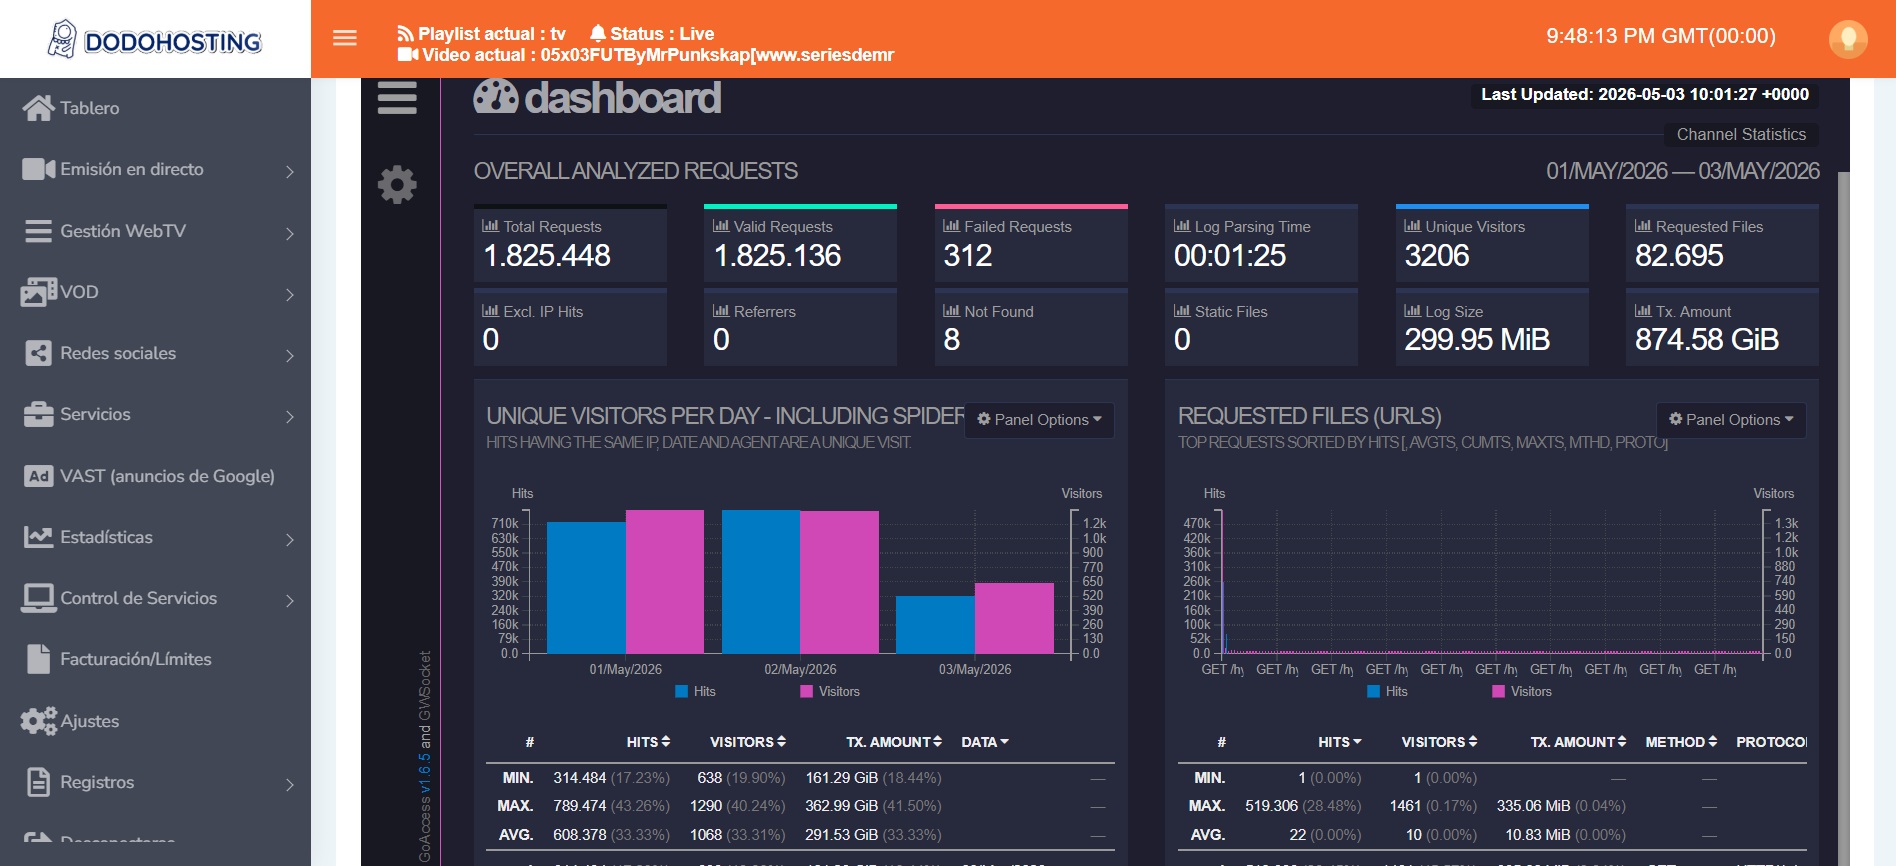Open the GoAccess dashboard hamburger menu
1896x866 pixels.
coord(397,98)
